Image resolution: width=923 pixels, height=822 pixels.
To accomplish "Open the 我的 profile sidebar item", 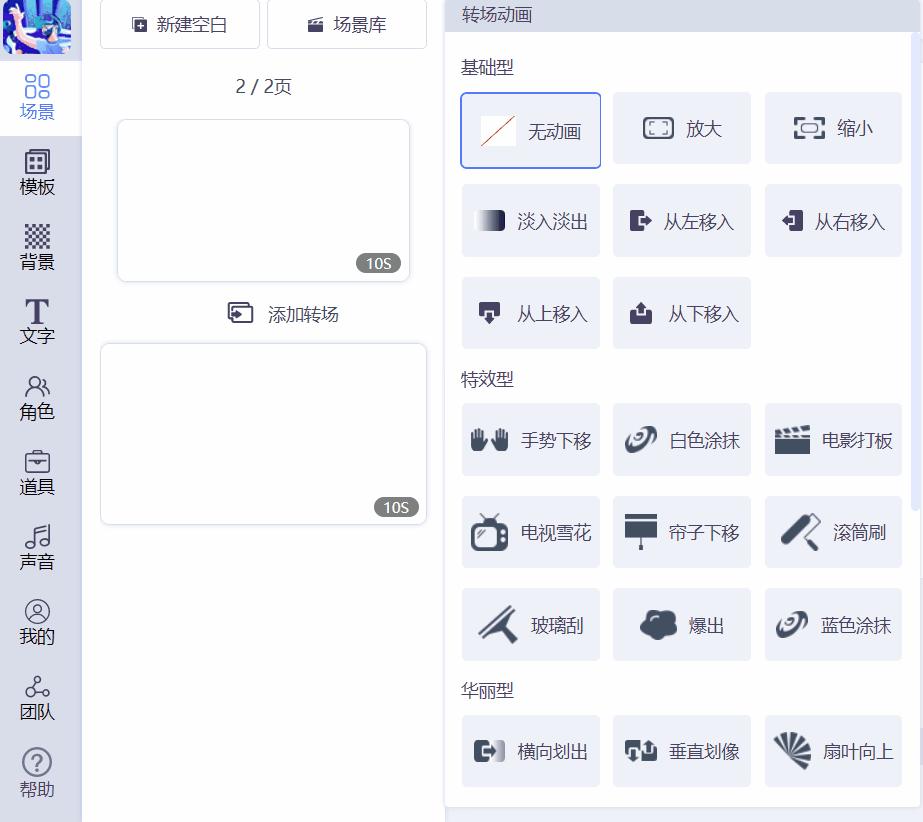I will tap(37, 623).
